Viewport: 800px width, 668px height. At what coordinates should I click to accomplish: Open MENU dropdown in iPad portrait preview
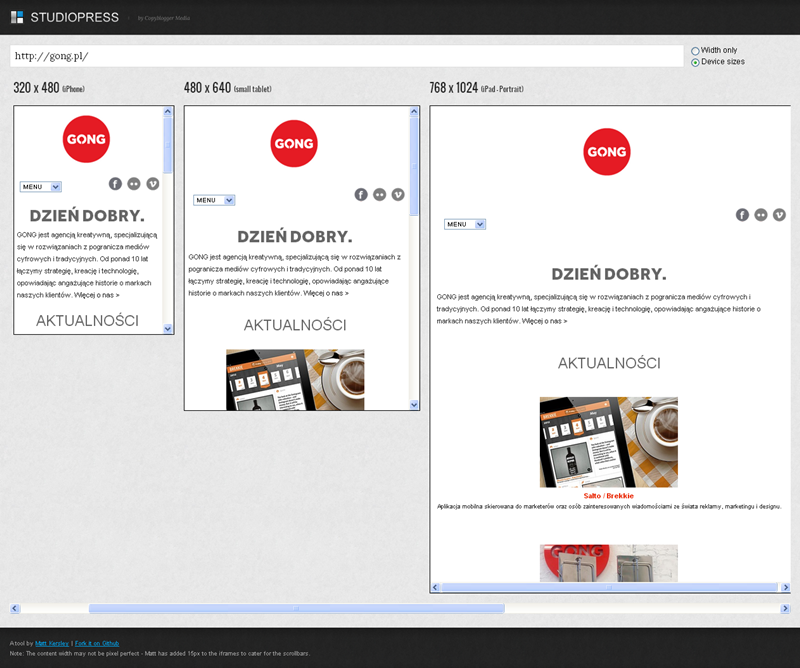(464, 224)
